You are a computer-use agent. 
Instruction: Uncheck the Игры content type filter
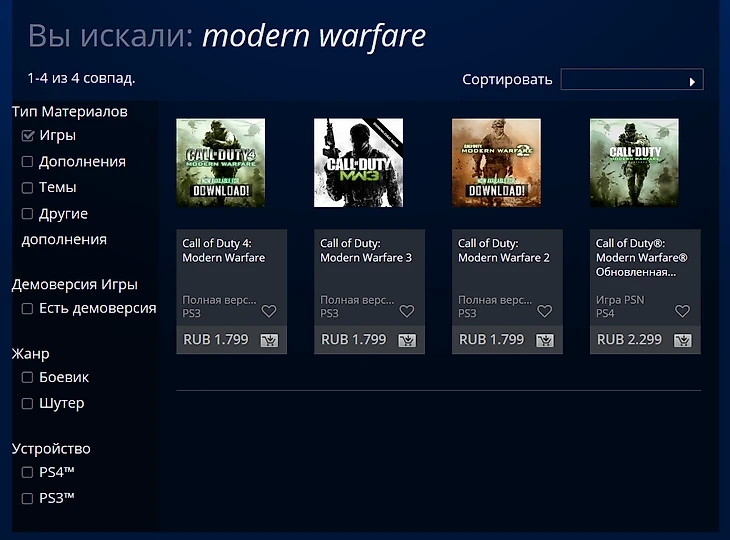[x=27, y=135]
